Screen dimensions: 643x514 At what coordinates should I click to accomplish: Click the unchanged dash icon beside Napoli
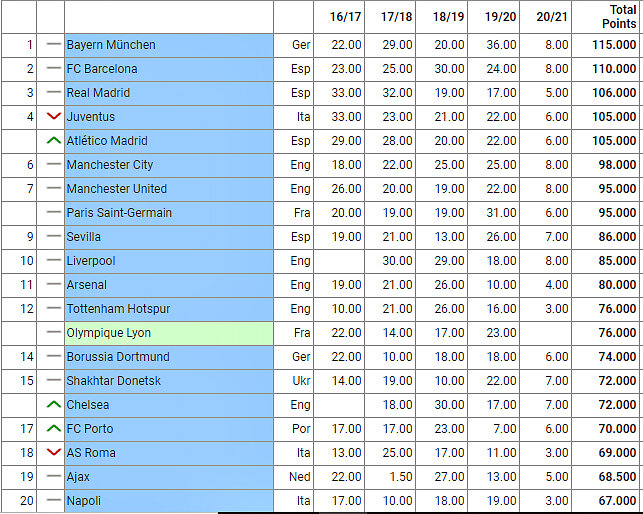[54, 500]
